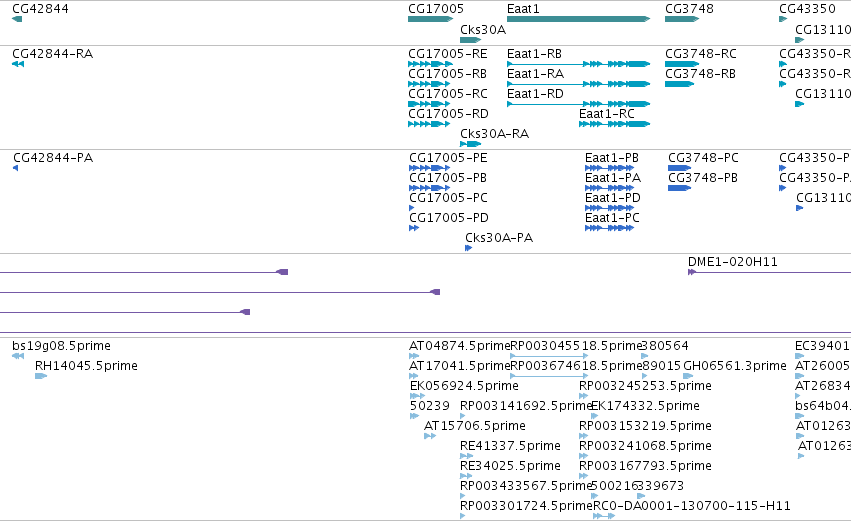Click EST label RH14045.5prime
Image resolution: width=851 pixels, height=521 pixels.
point(86,366)
